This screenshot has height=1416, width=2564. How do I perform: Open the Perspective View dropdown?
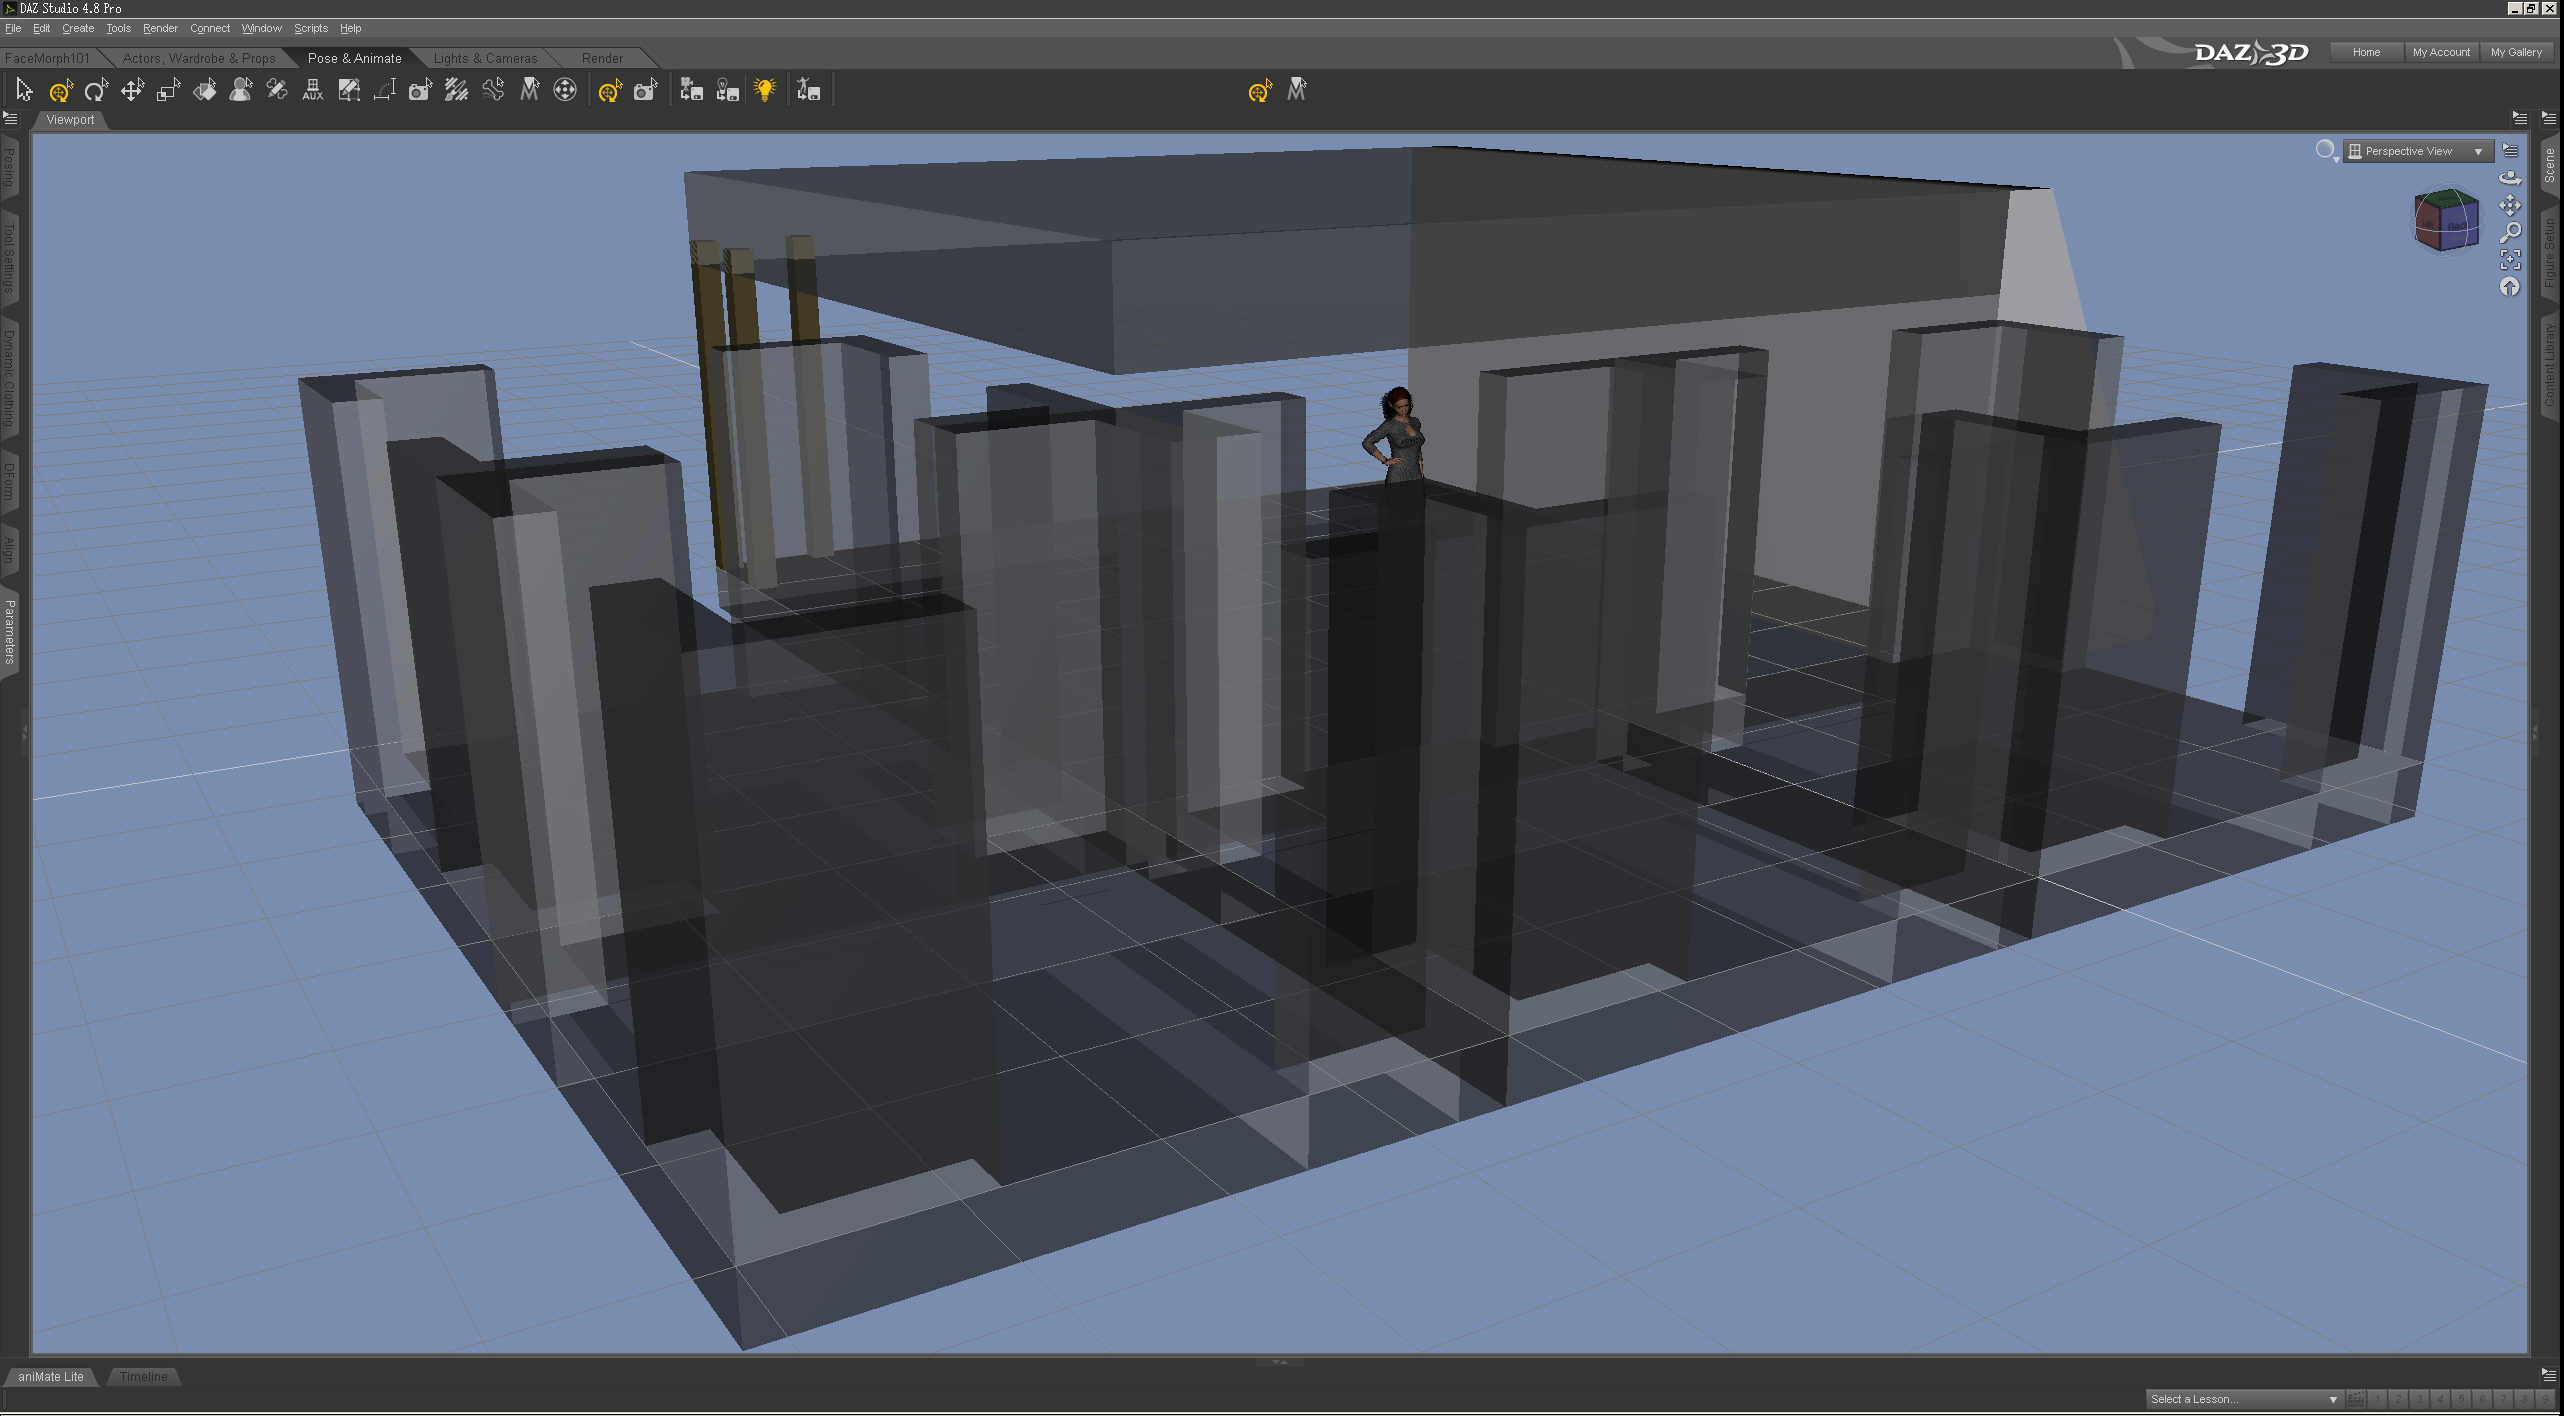[x=2418, y=151]
